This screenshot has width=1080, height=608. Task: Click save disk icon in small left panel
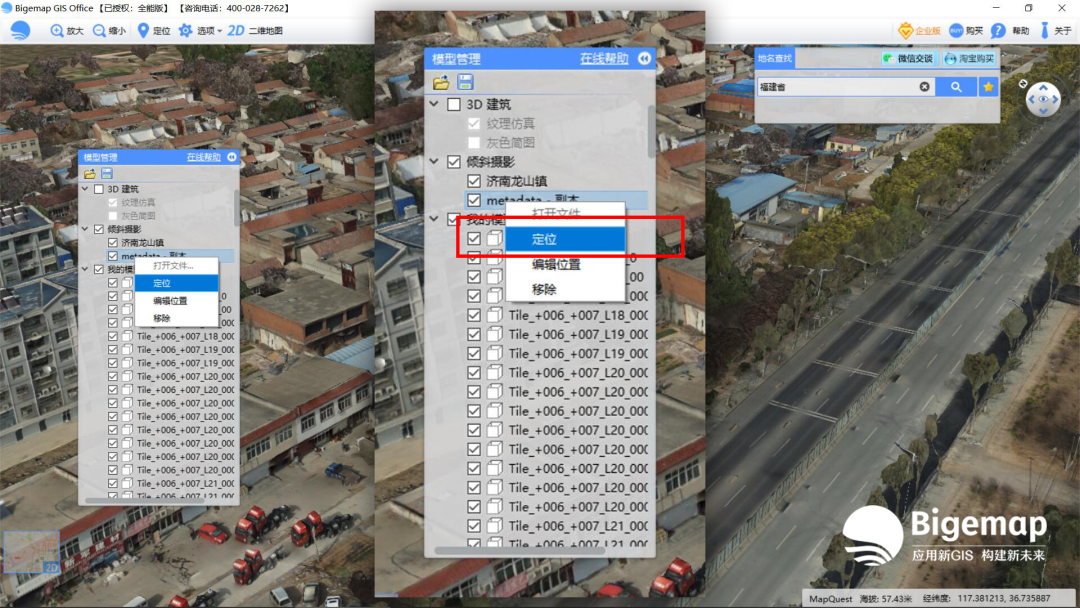(x=107, y=174)
